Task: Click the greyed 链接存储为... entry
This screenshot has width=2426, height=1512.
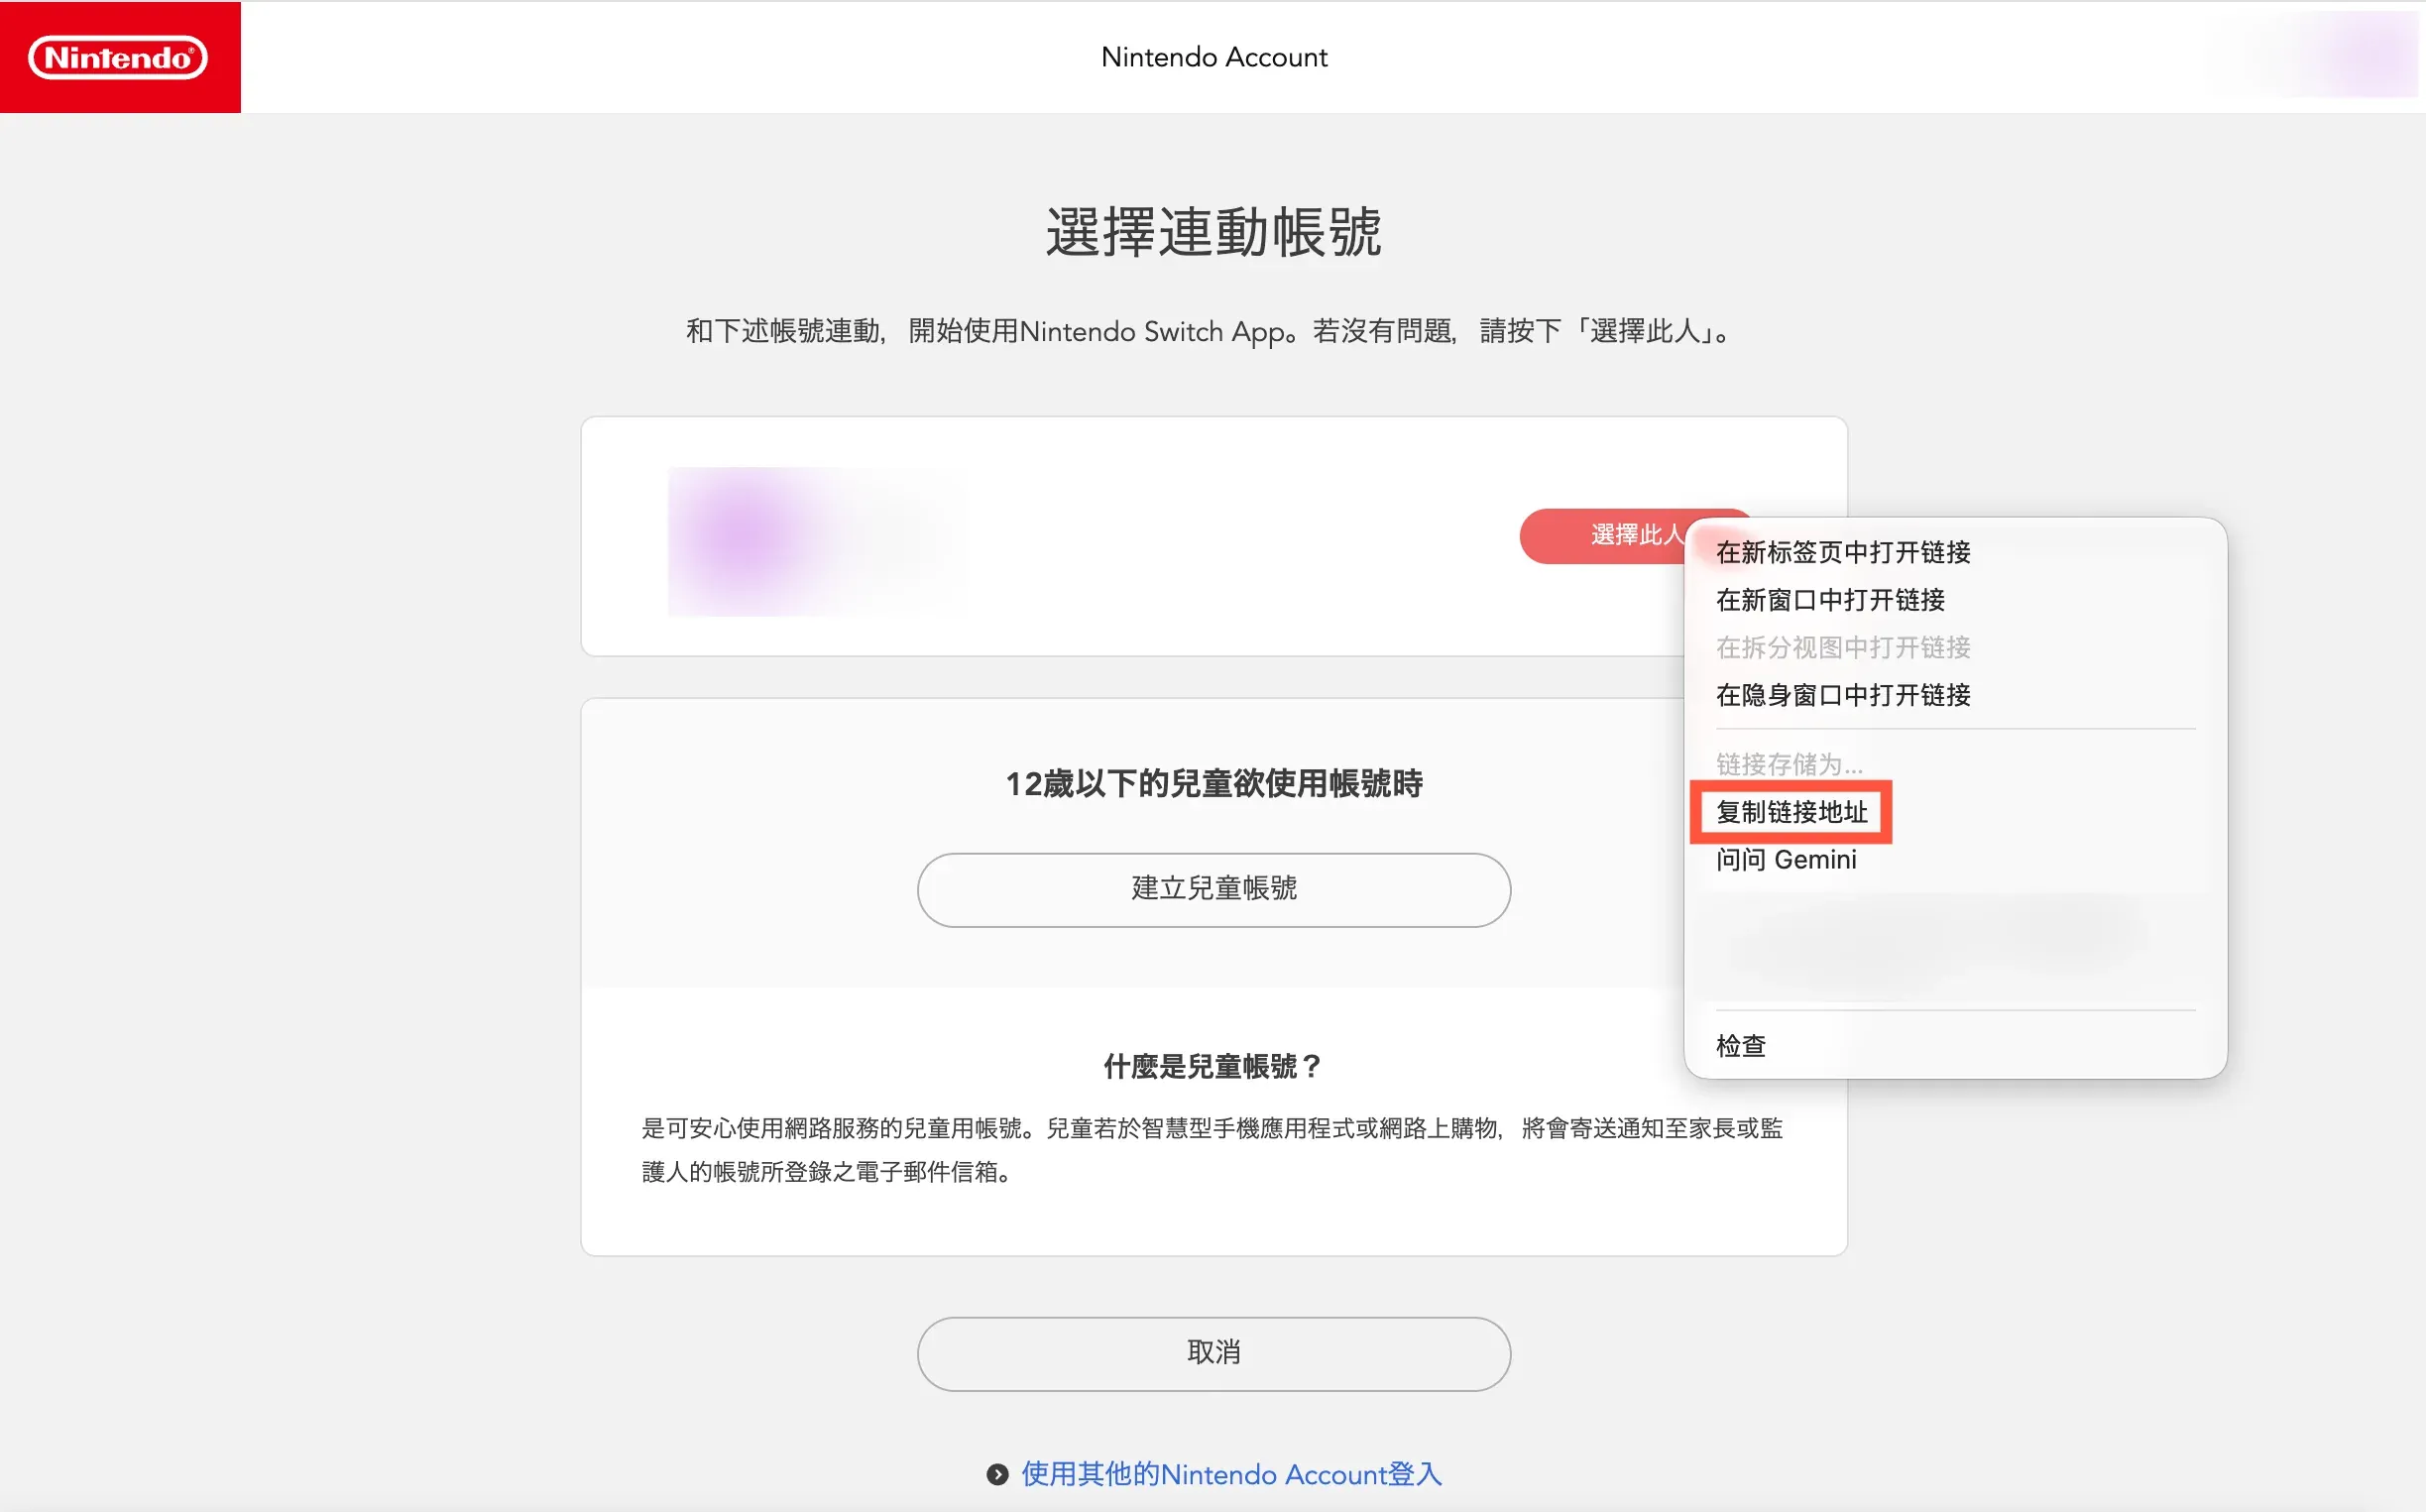Action: pos(1955,765)
